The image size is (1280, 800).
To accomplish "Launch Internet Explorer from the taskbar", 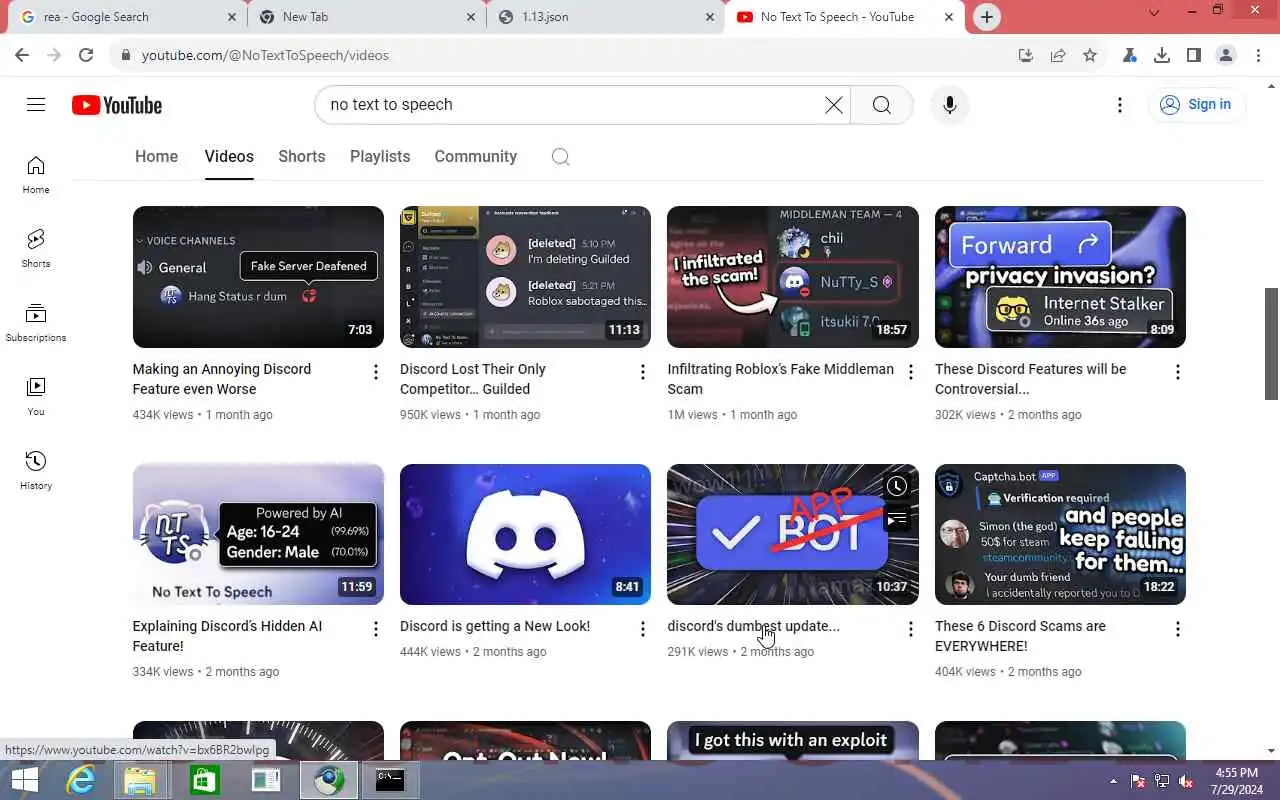I will (x=80, y=780).
